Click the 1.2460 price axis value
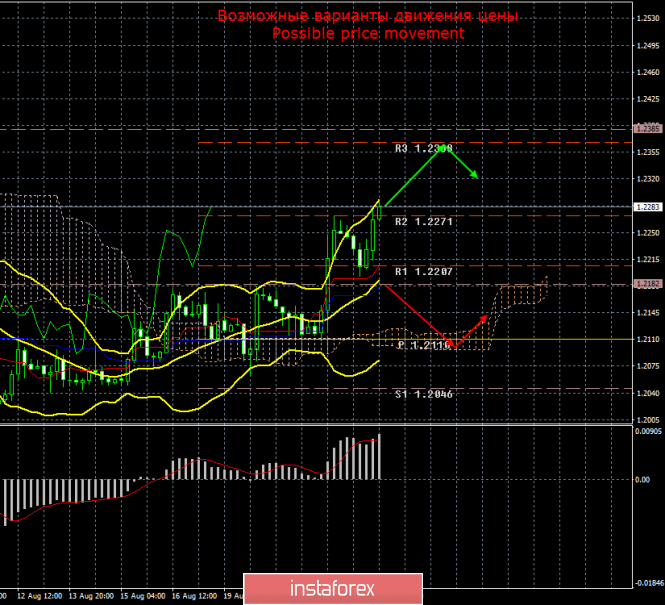665x605 pixels. pos(648,72)
